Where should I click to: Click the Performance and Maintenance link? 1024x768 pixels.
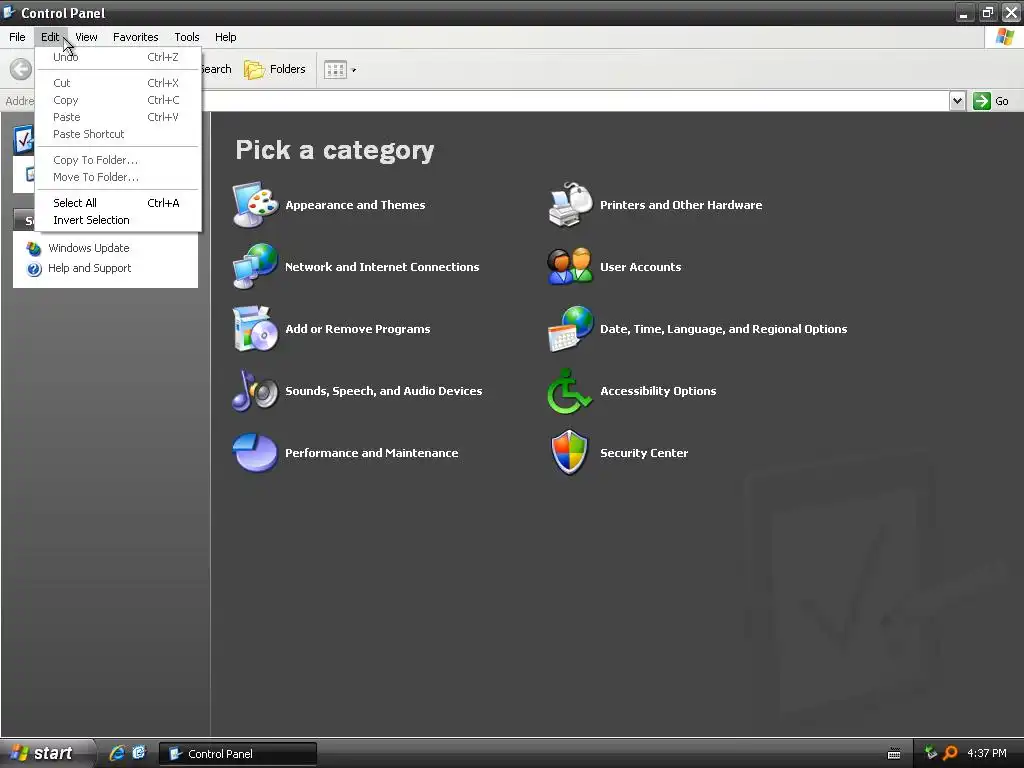(x=372, y=453)
